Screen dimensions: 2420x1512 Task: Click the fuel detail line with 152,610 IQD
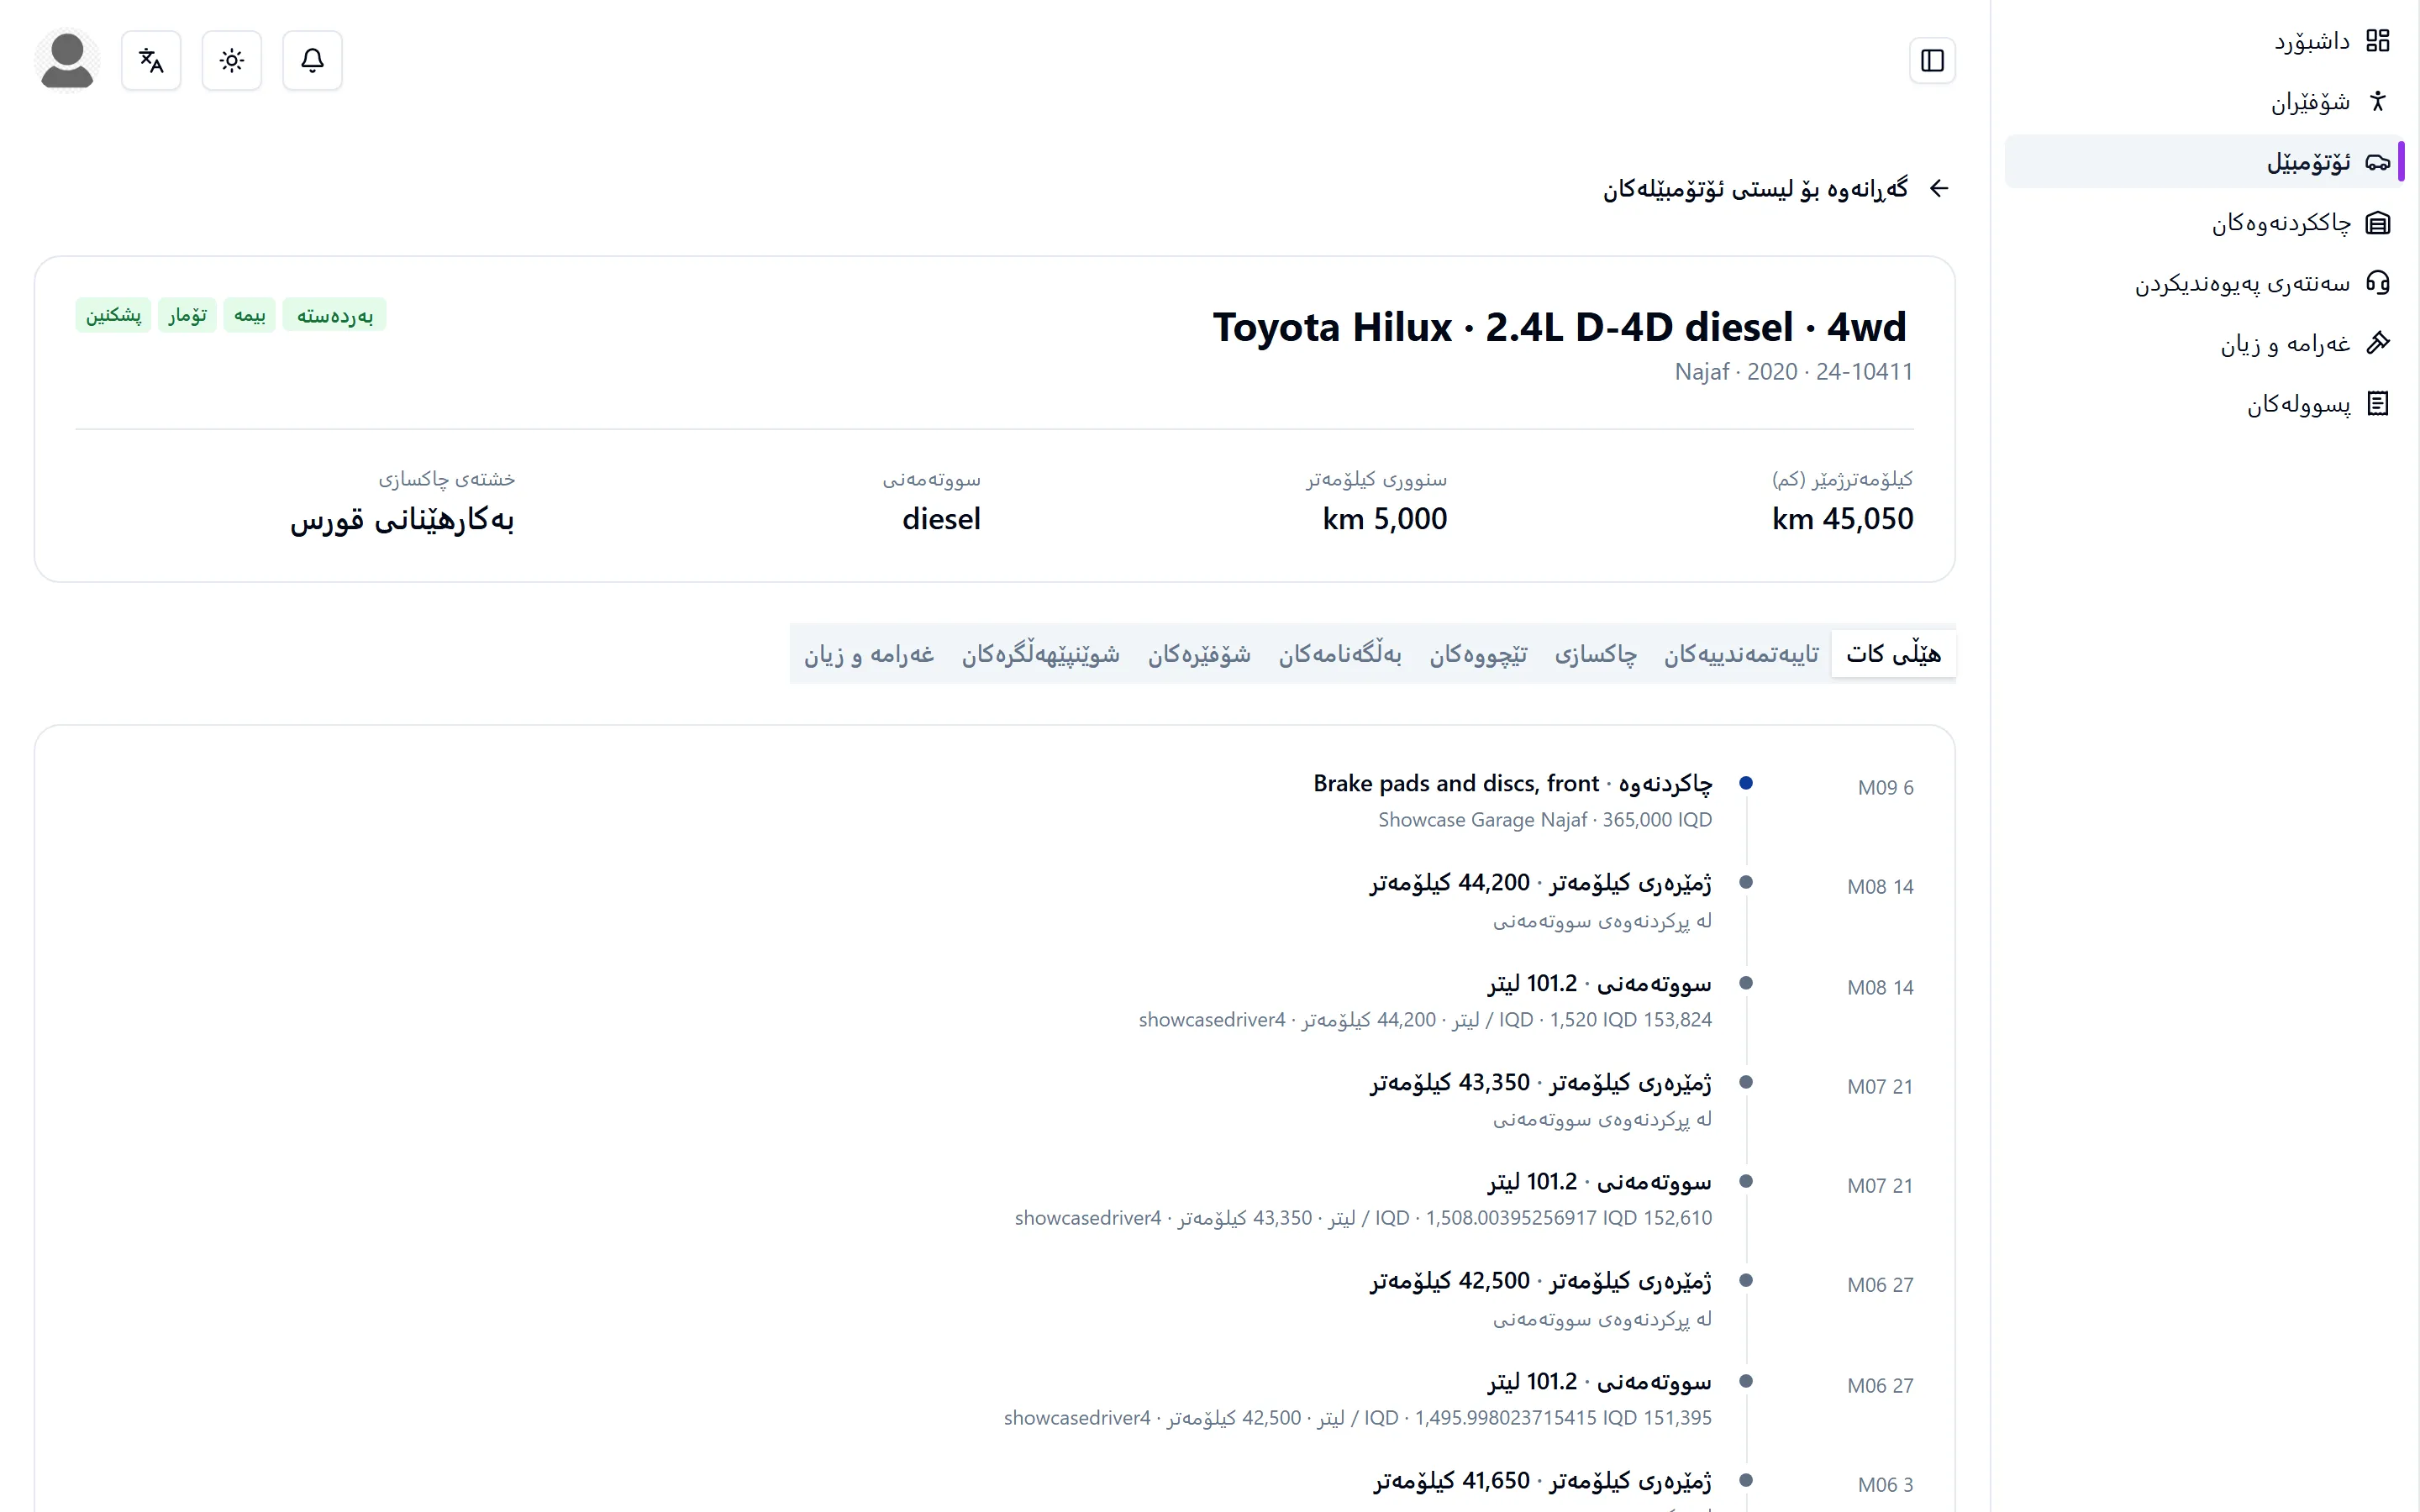point(1363,1218)
